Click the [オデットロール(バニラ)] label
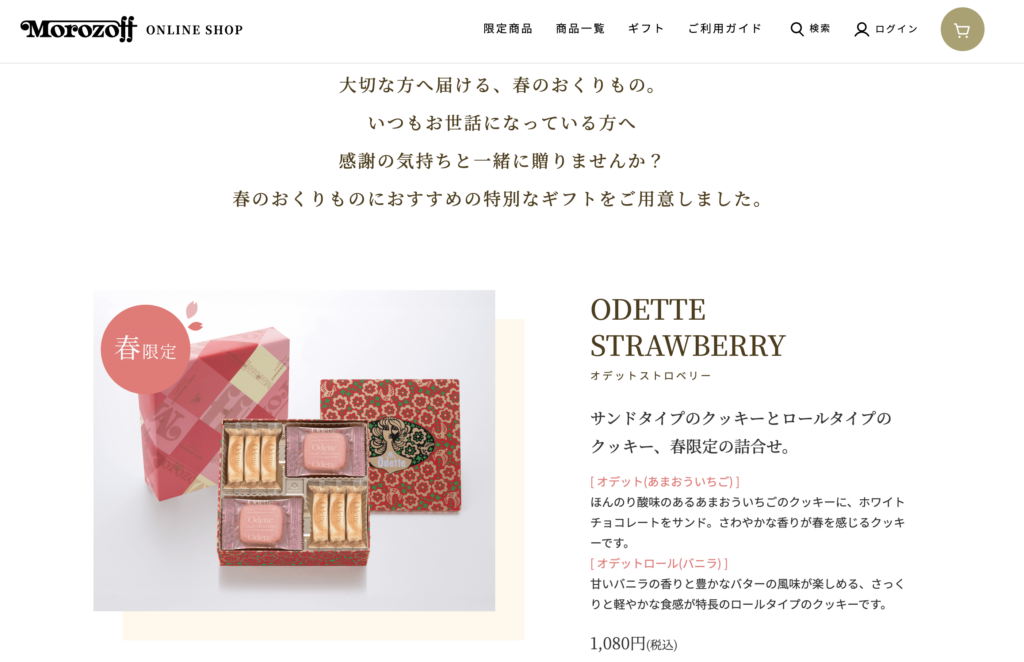 [x=659, y=563]
